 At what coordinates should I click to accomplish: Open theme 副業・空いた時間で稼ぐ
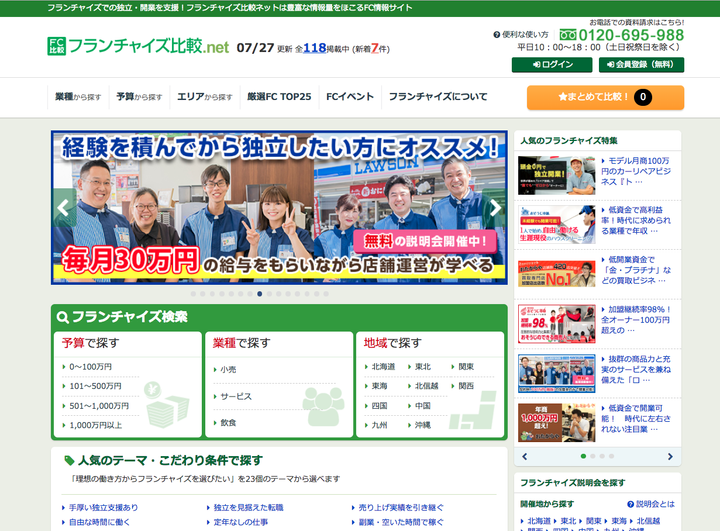pyautogui.click(x=401, y=522)
